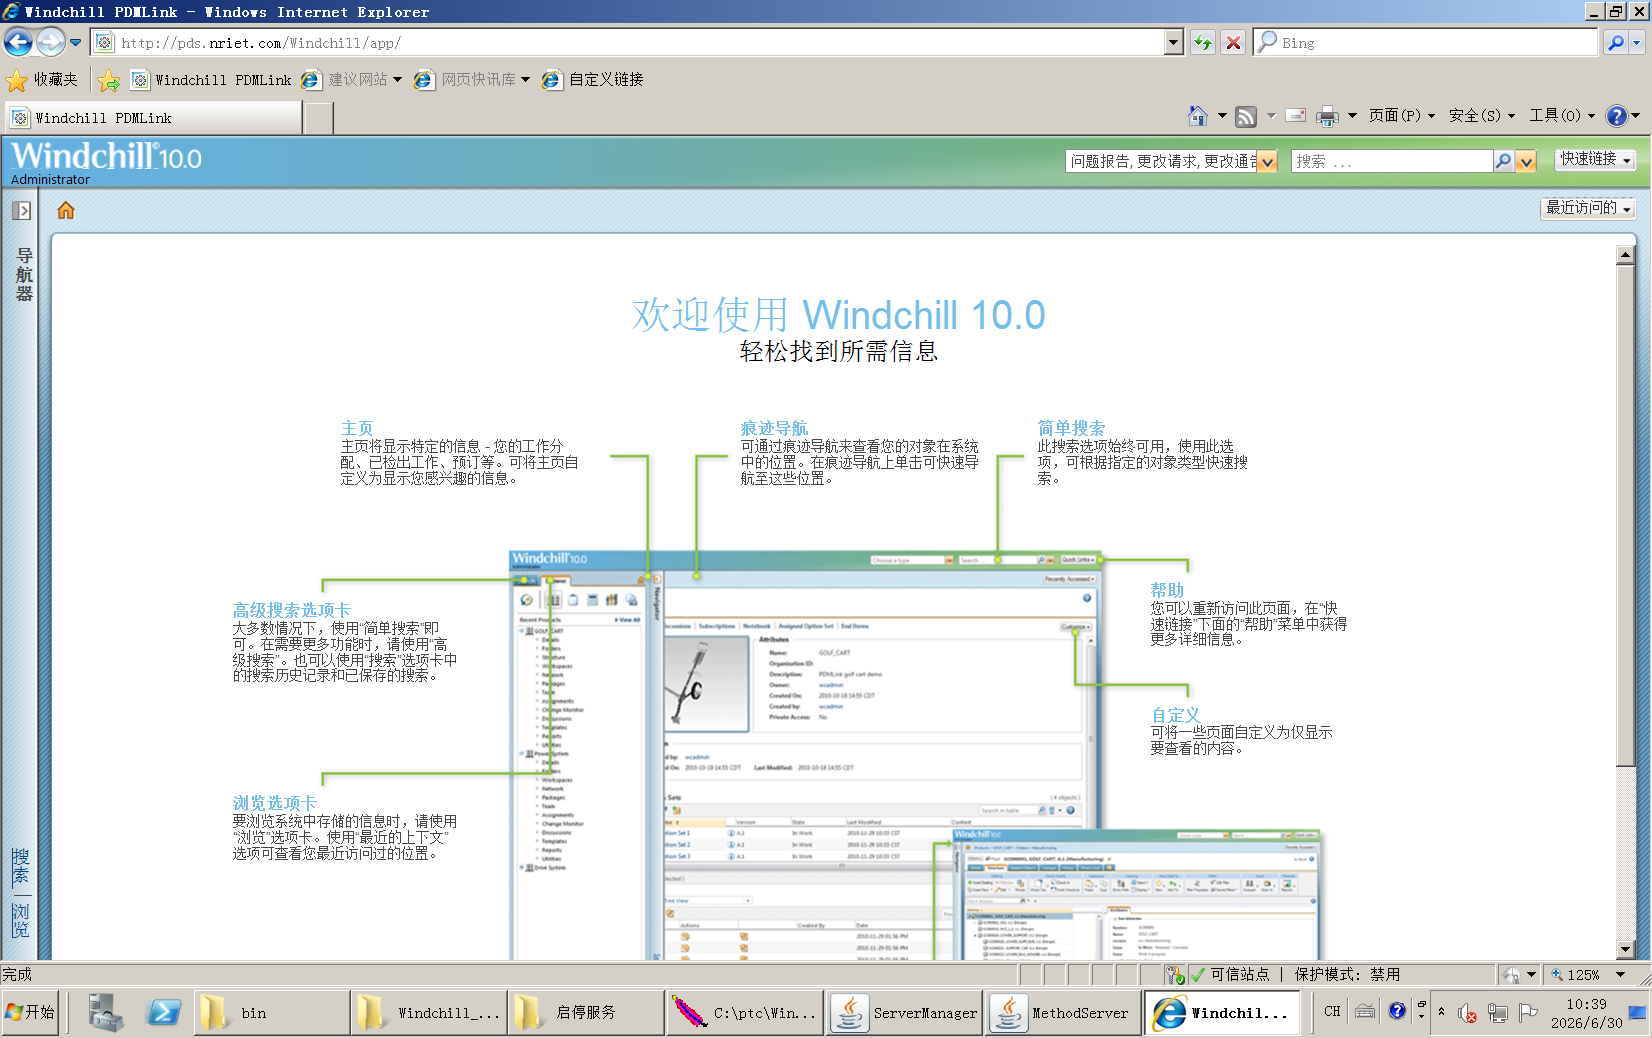Click the muted volume tray icon
Screen dimensions: 1652x1038
1467,1013
